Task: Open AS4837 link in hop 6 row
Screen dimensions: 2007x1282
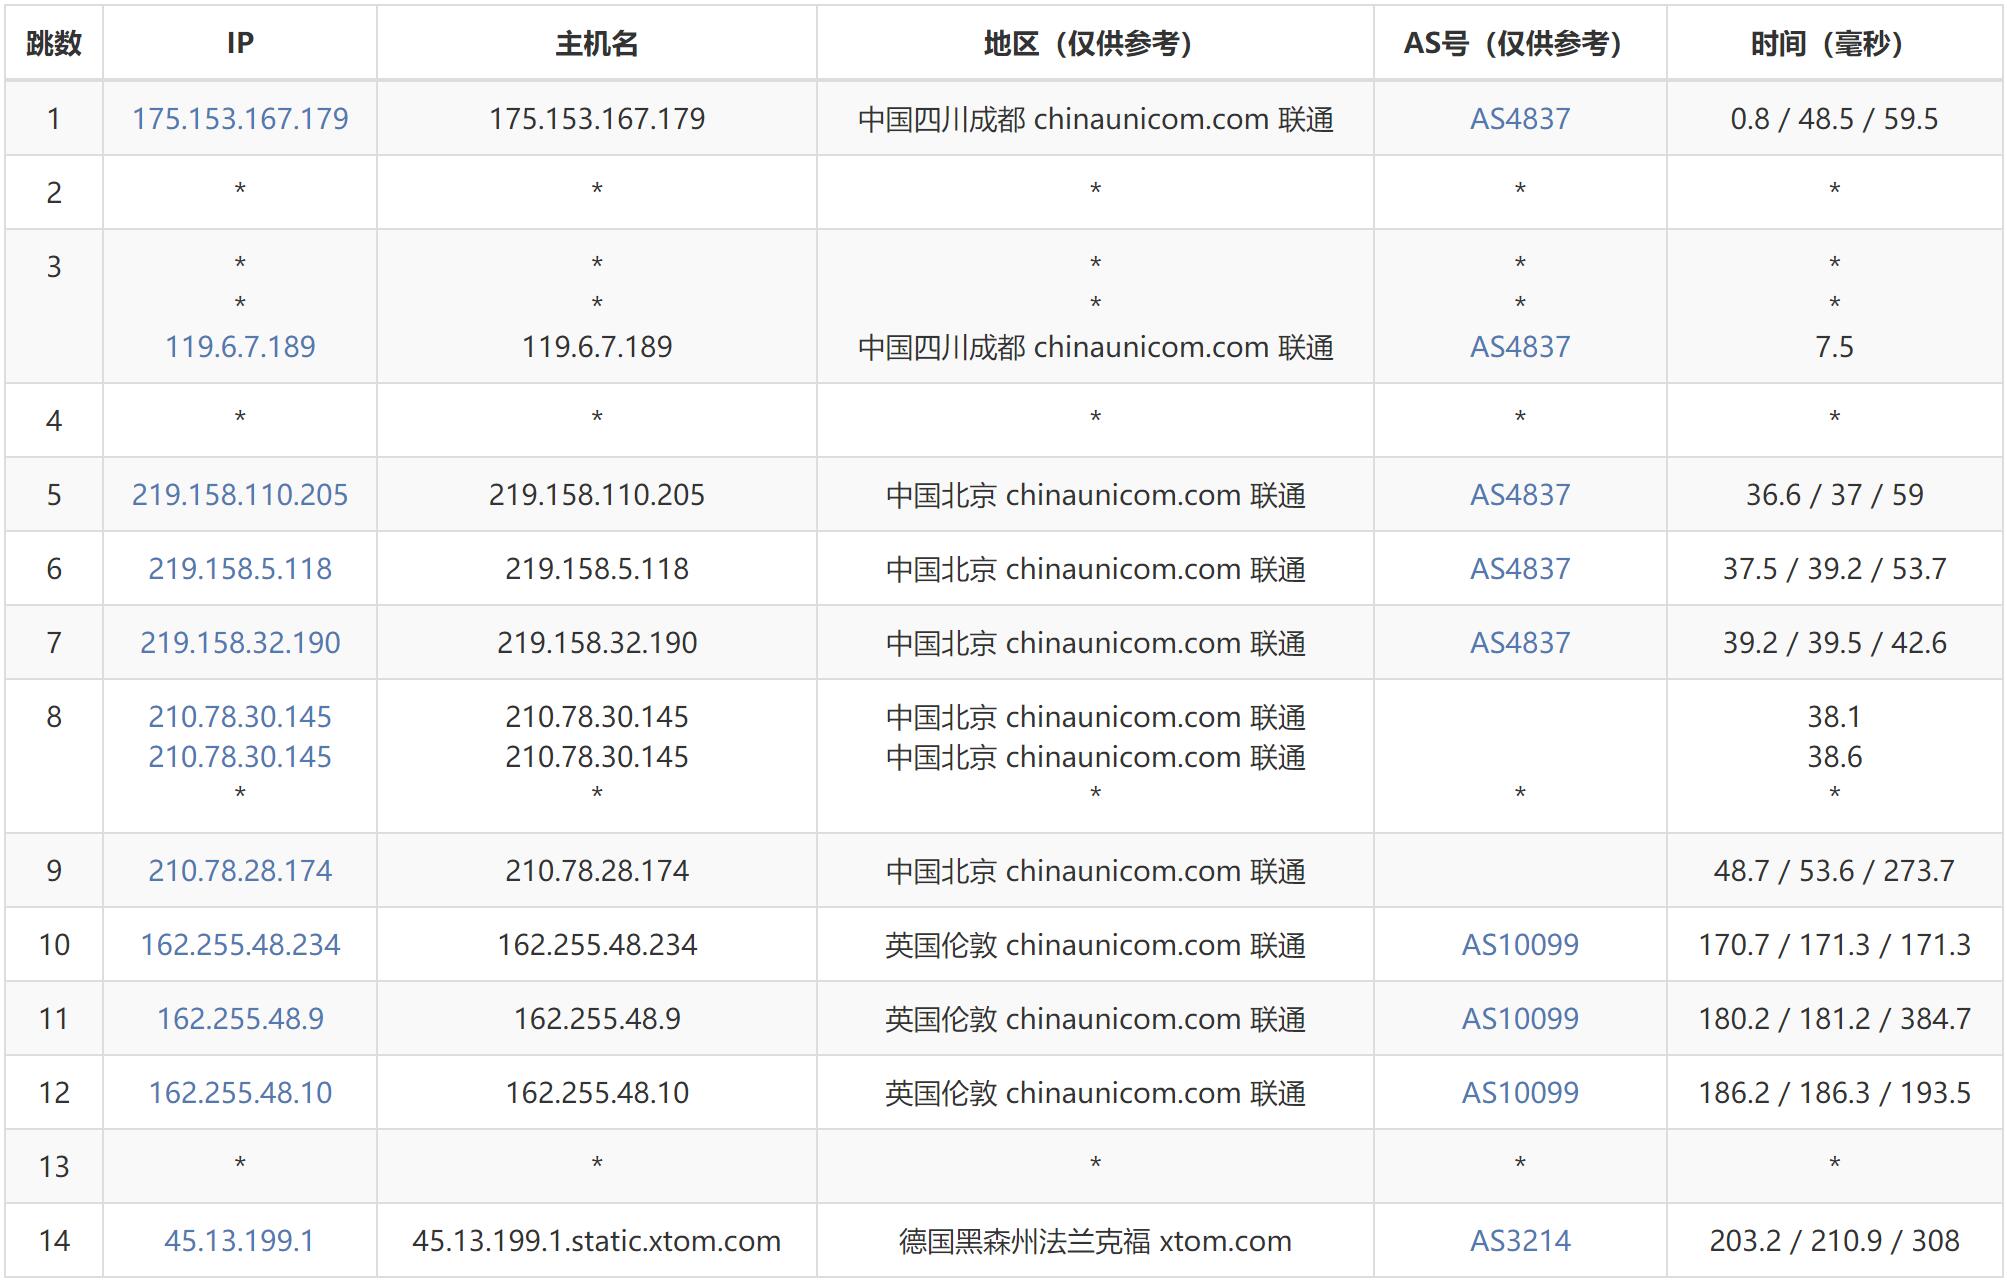Action: coord(1520,569)
